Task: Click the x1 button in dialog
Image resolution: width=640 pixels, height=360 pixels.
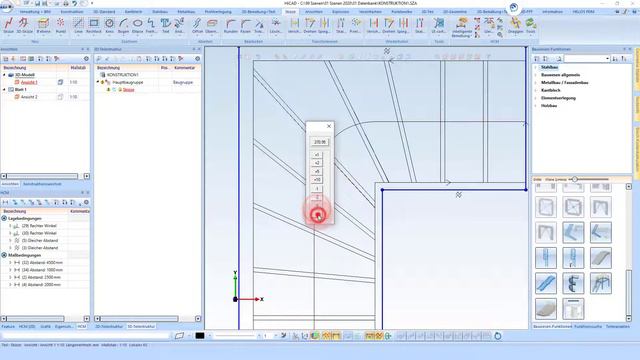Action: (317, 155)
